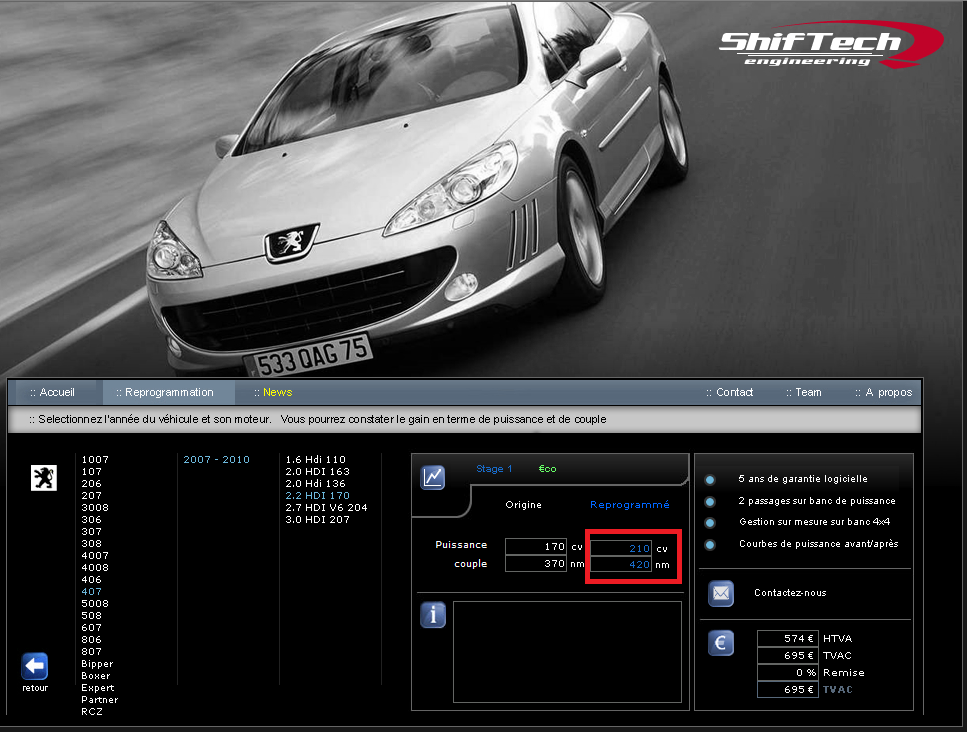Select the 2.7 HDI V6 204 engine
This screenshot has width=967, height=732.
[326, 508]
